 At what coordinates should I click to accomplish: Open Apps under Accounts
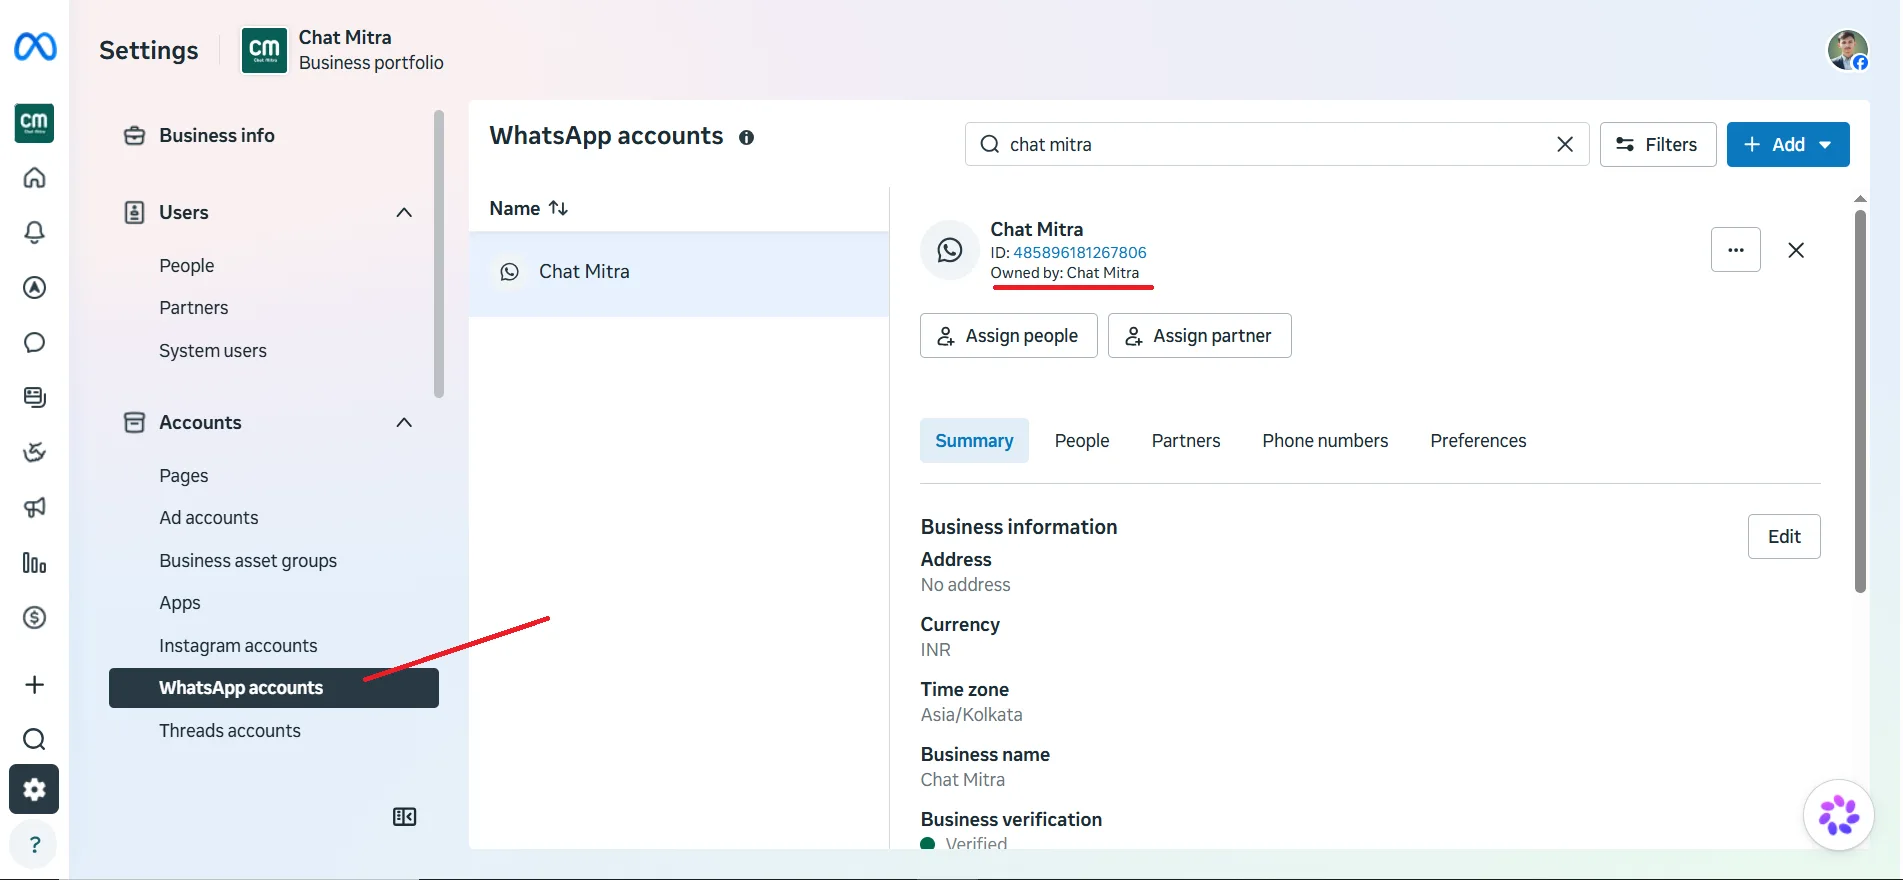(180, 602)
